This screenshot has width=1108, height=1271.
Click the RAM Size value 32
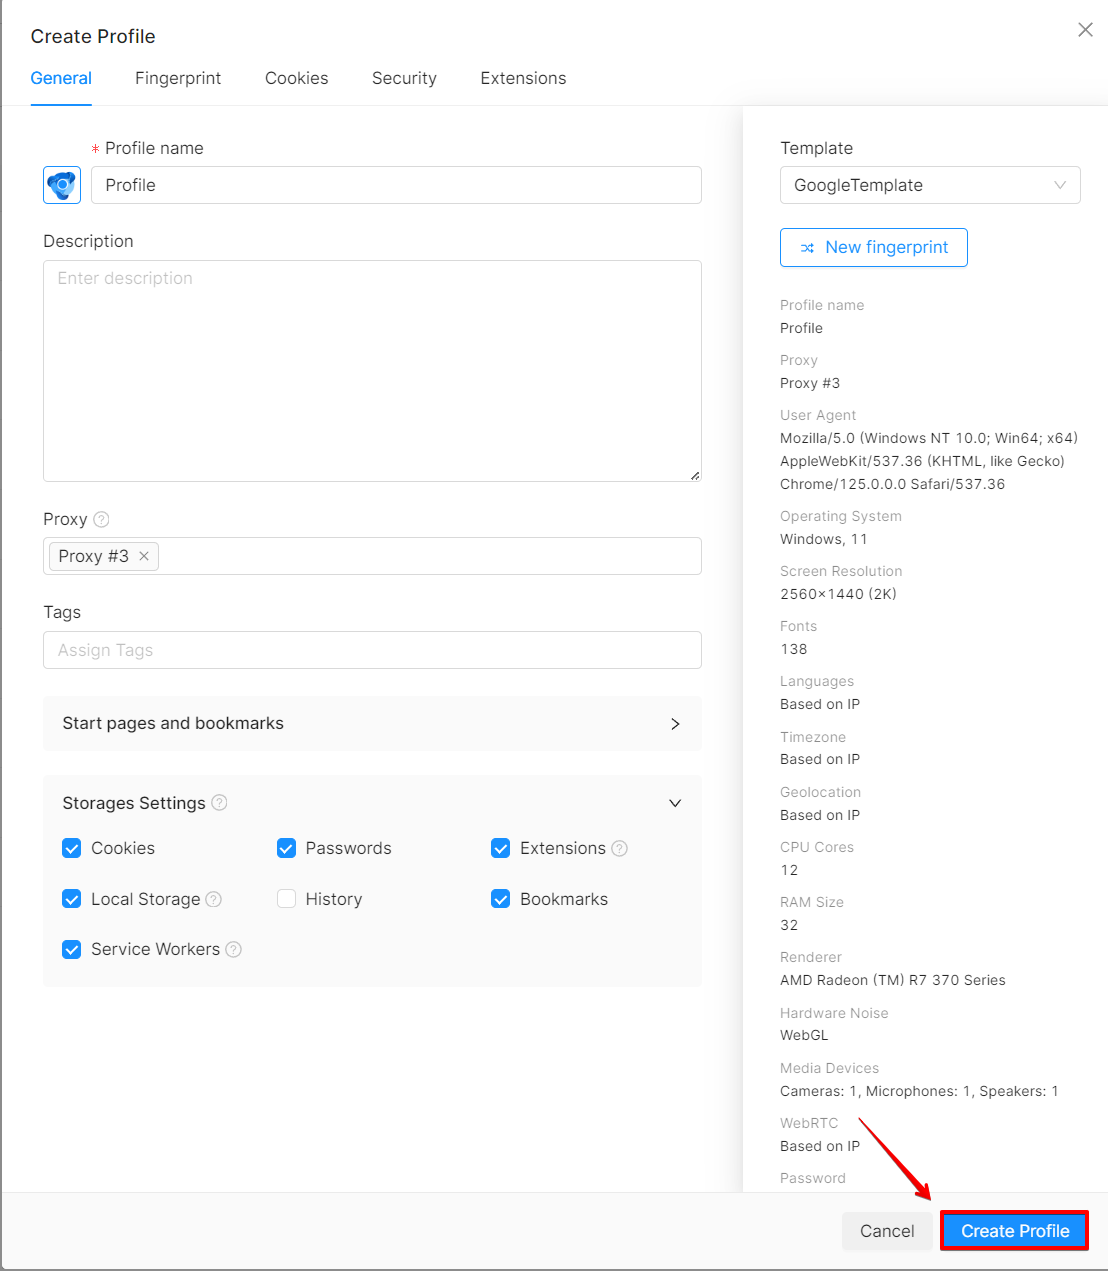click(789, 925)
